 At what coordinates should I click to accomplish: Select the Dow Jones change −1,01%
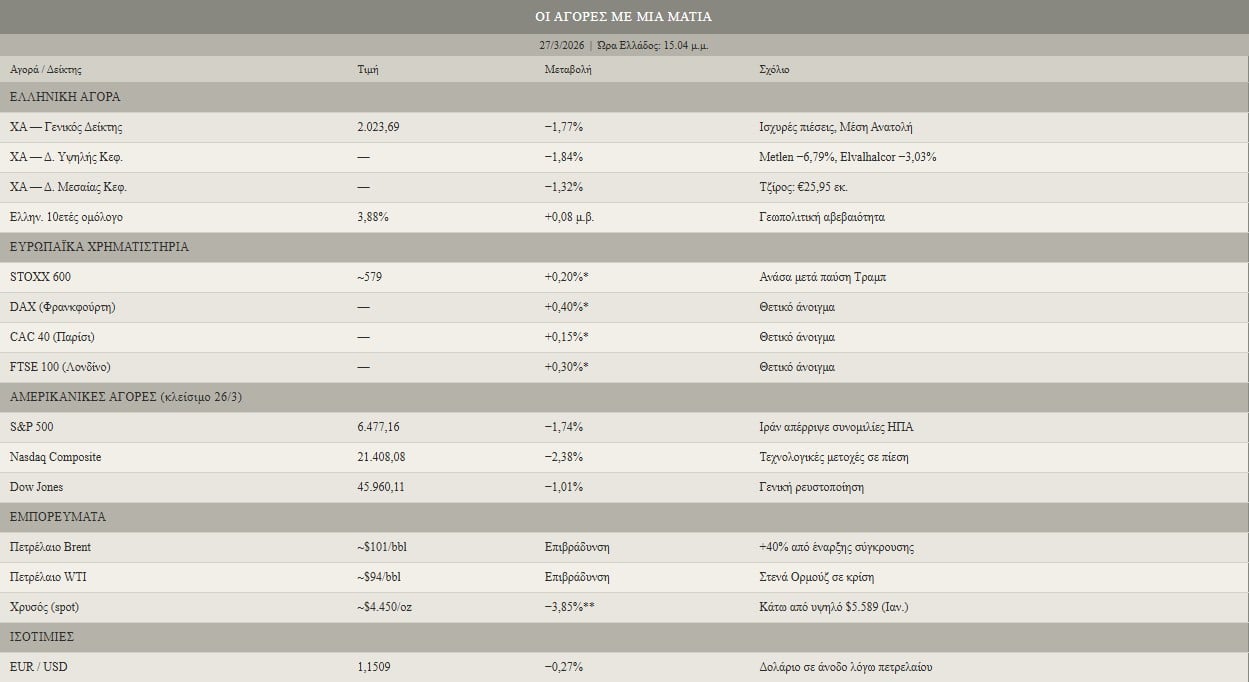[563, 487]
